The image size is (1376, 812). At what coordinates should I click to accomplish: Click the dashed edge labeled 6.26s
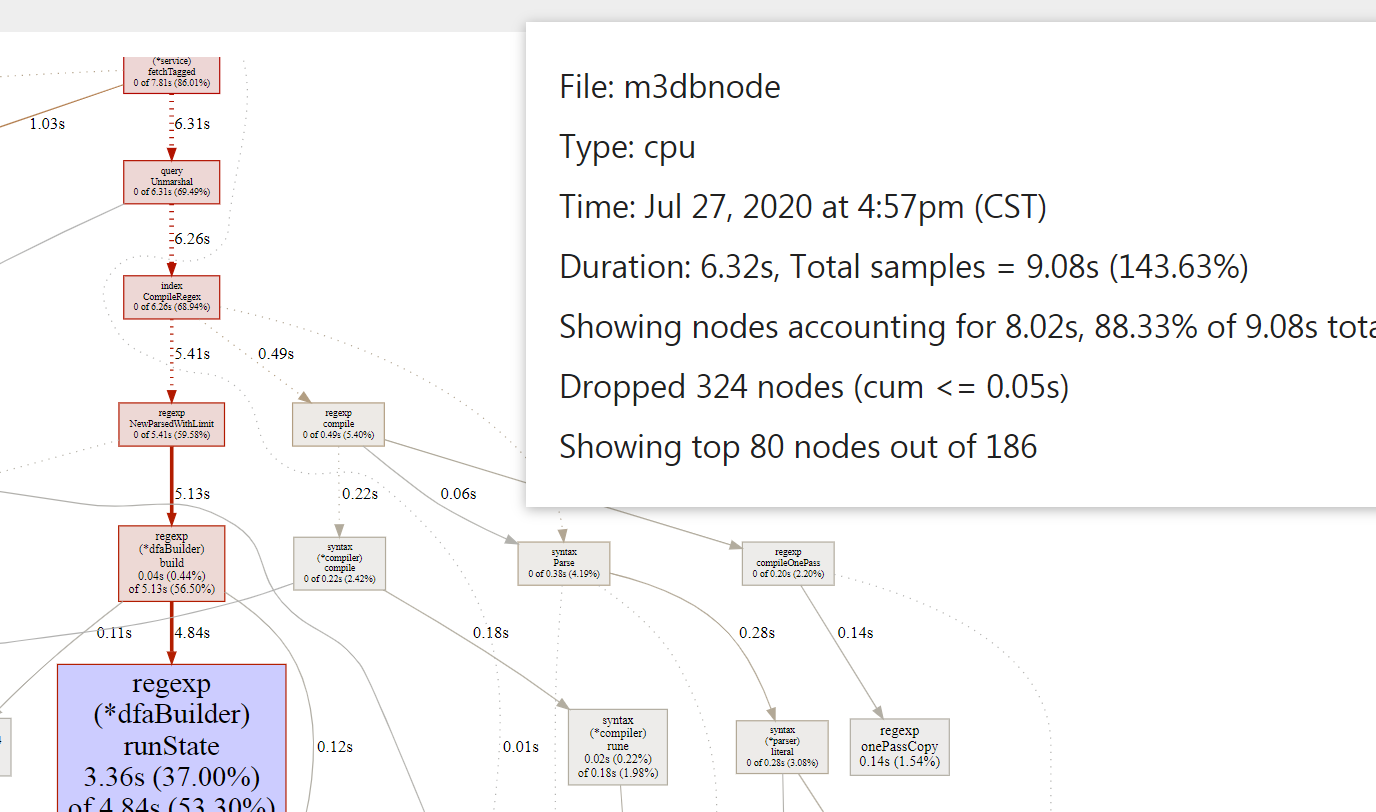[190, 238]
